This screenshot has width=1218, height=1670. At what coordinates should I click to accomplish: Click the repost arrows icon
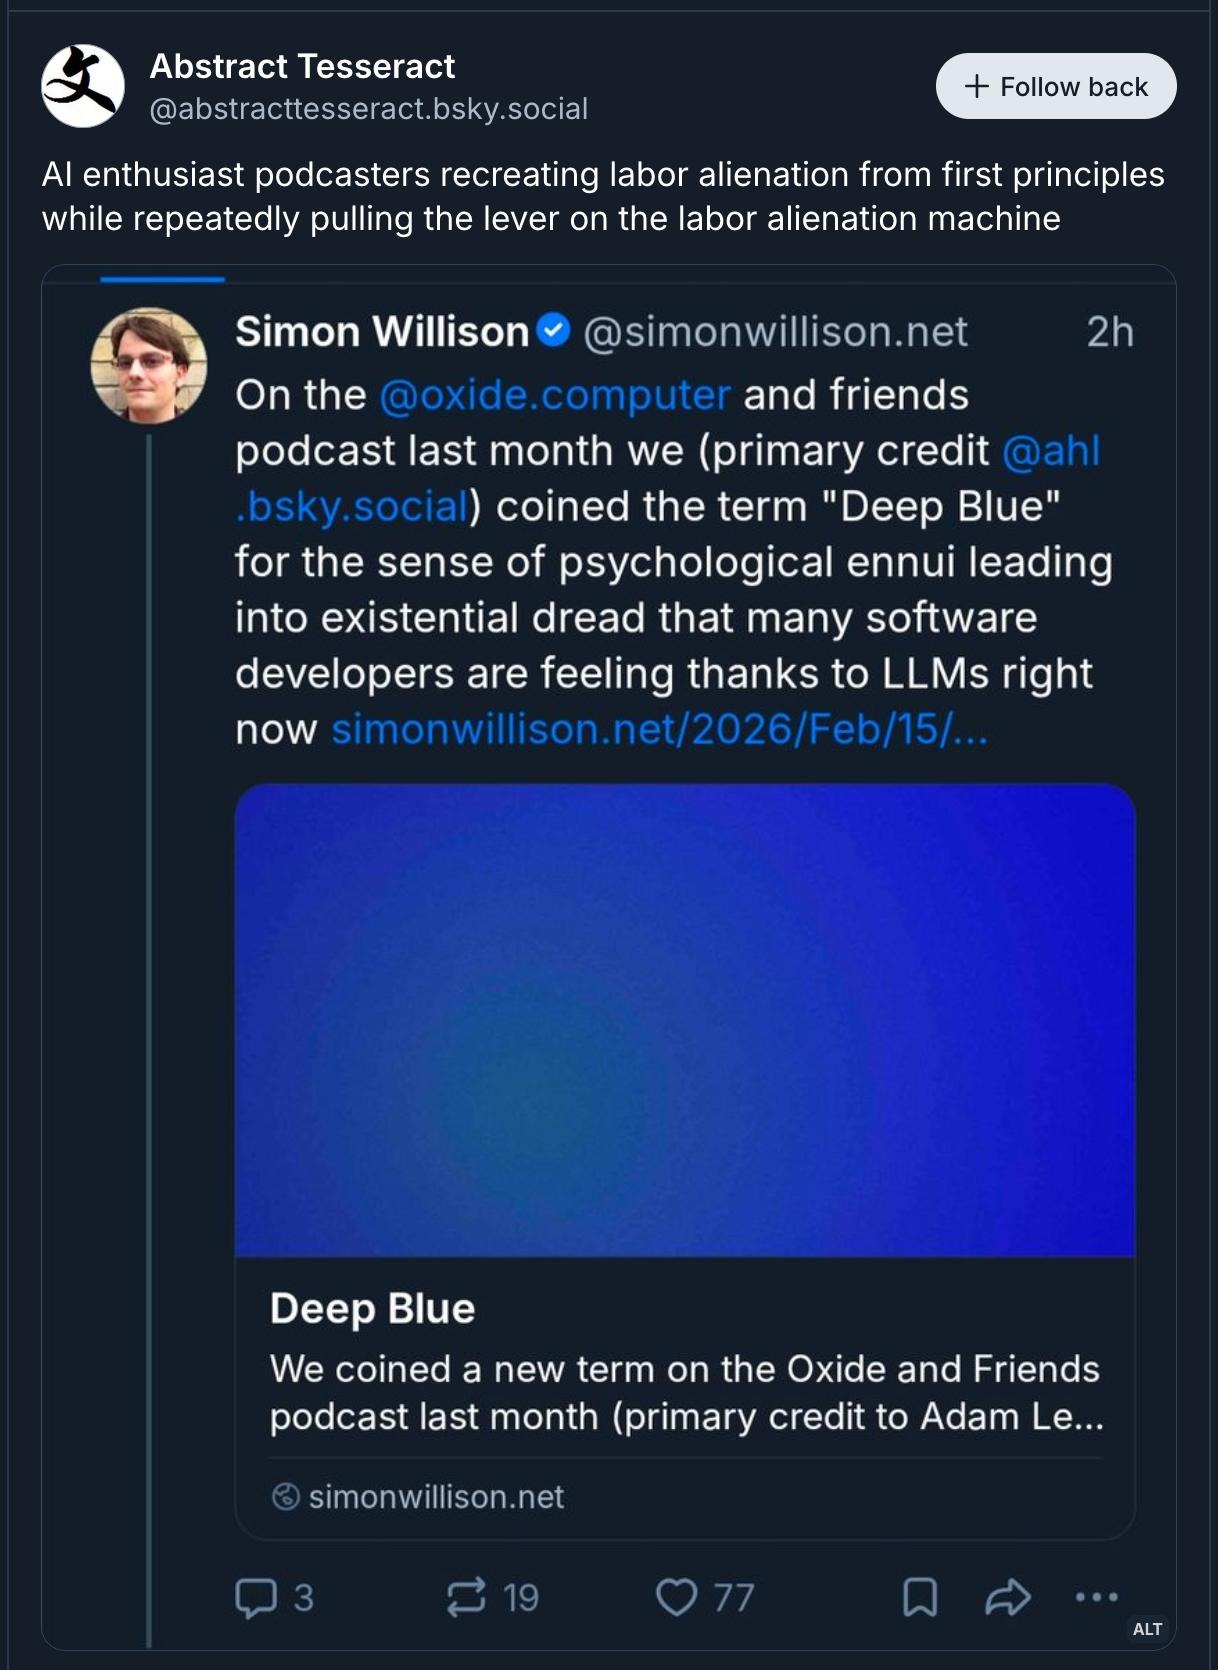click(466, 1597)
